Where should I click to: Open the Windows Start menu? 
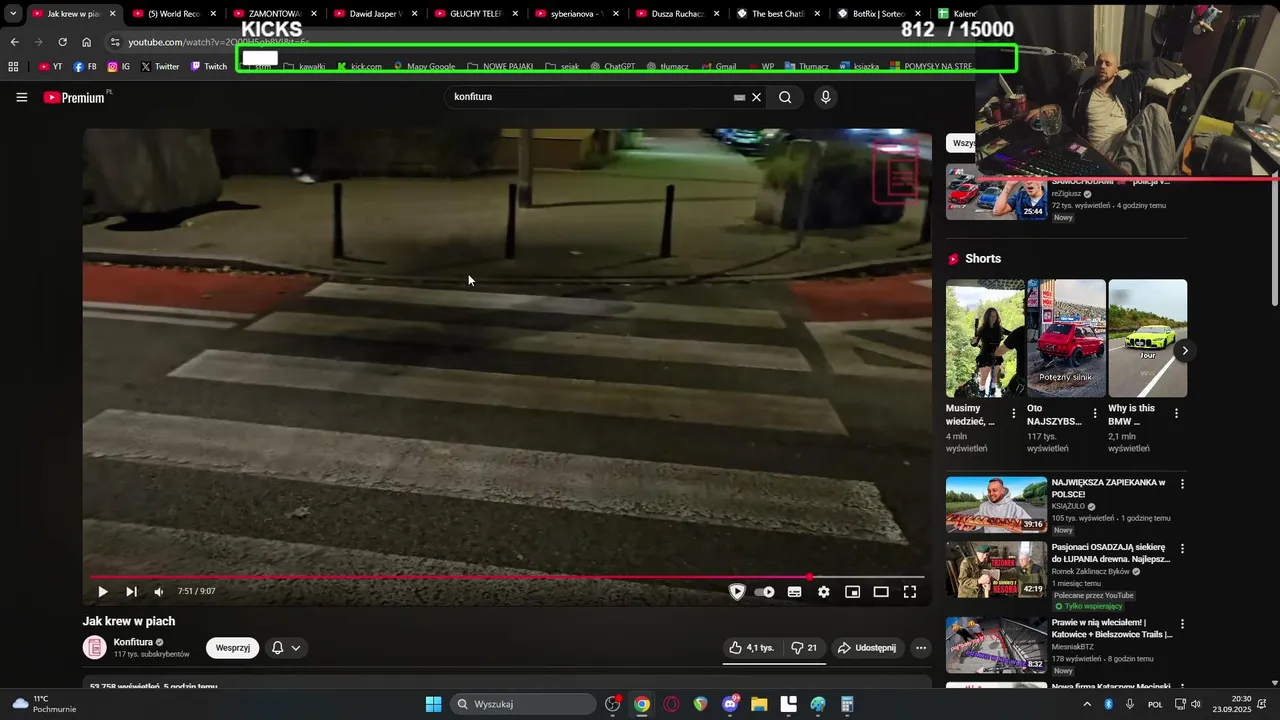click(x=433, y=704)
